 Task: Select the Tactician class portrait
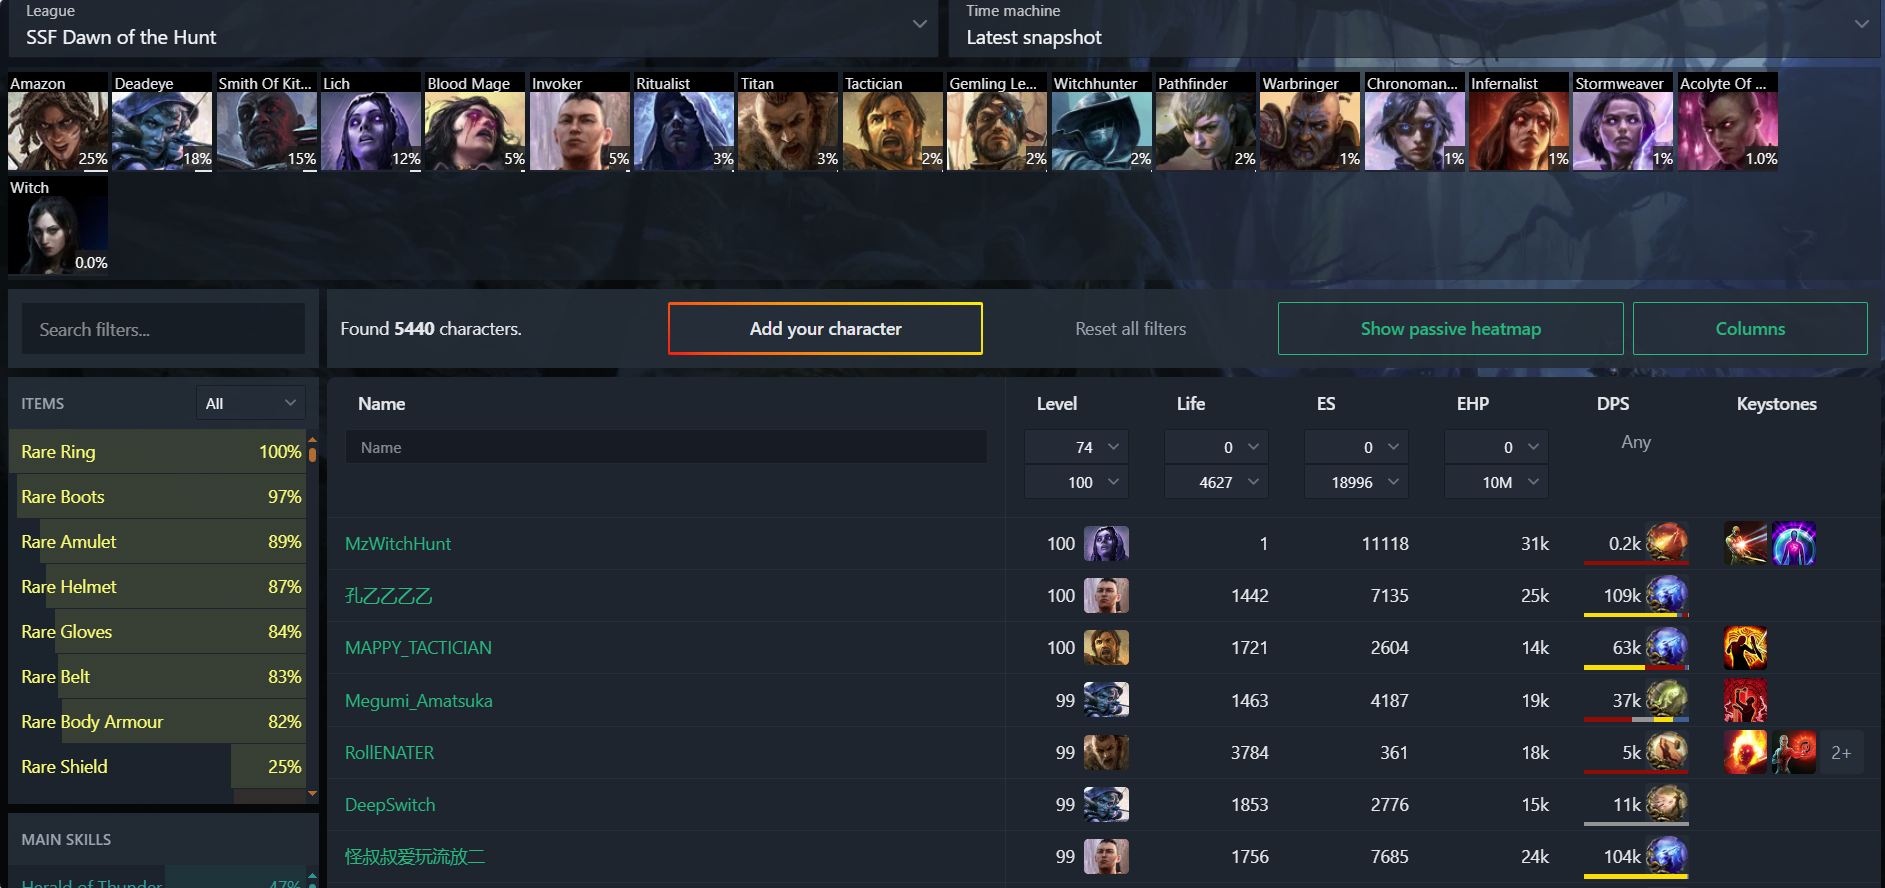pyautogui.click(x=893, y=122)
